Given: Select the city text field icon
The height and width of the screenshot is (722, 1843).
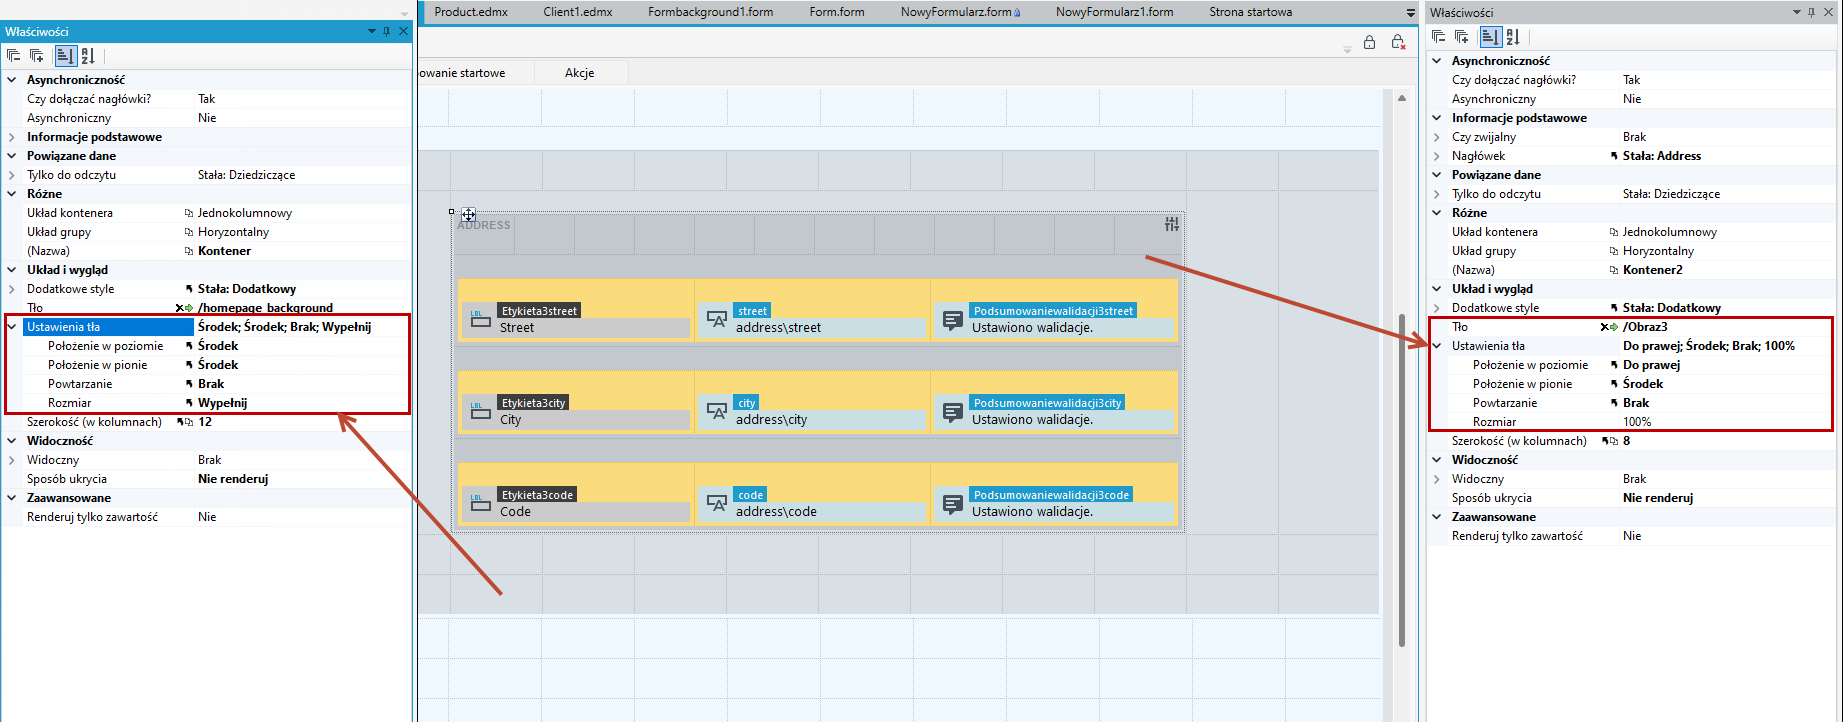Looking at the screenshot, I should tap(716, 411).
